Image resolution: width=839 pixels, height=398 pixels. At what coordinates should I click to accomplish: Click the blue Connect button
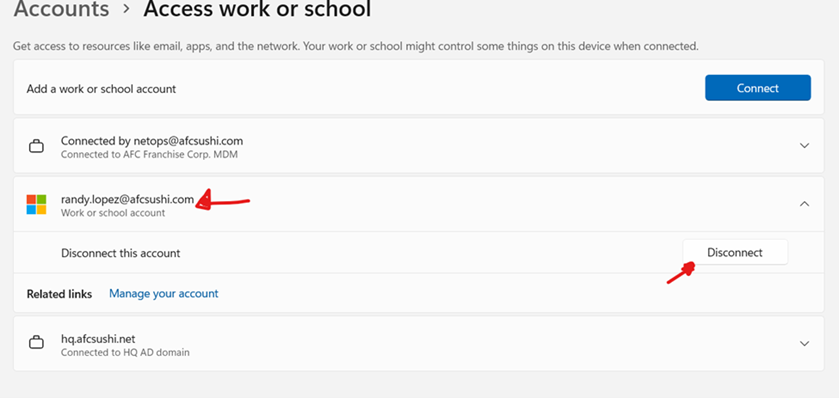[758, 88]
